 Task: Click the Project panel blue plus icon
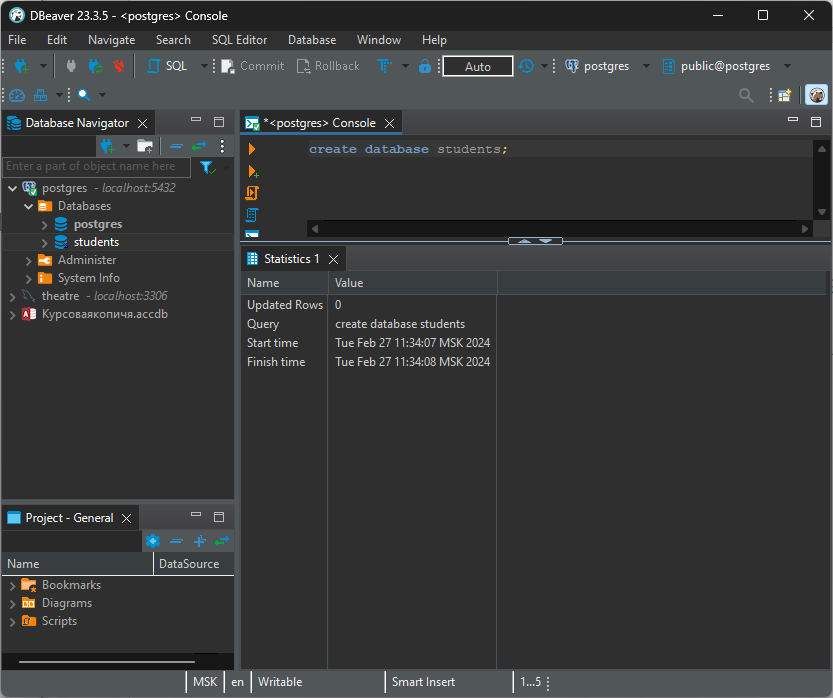200,541
